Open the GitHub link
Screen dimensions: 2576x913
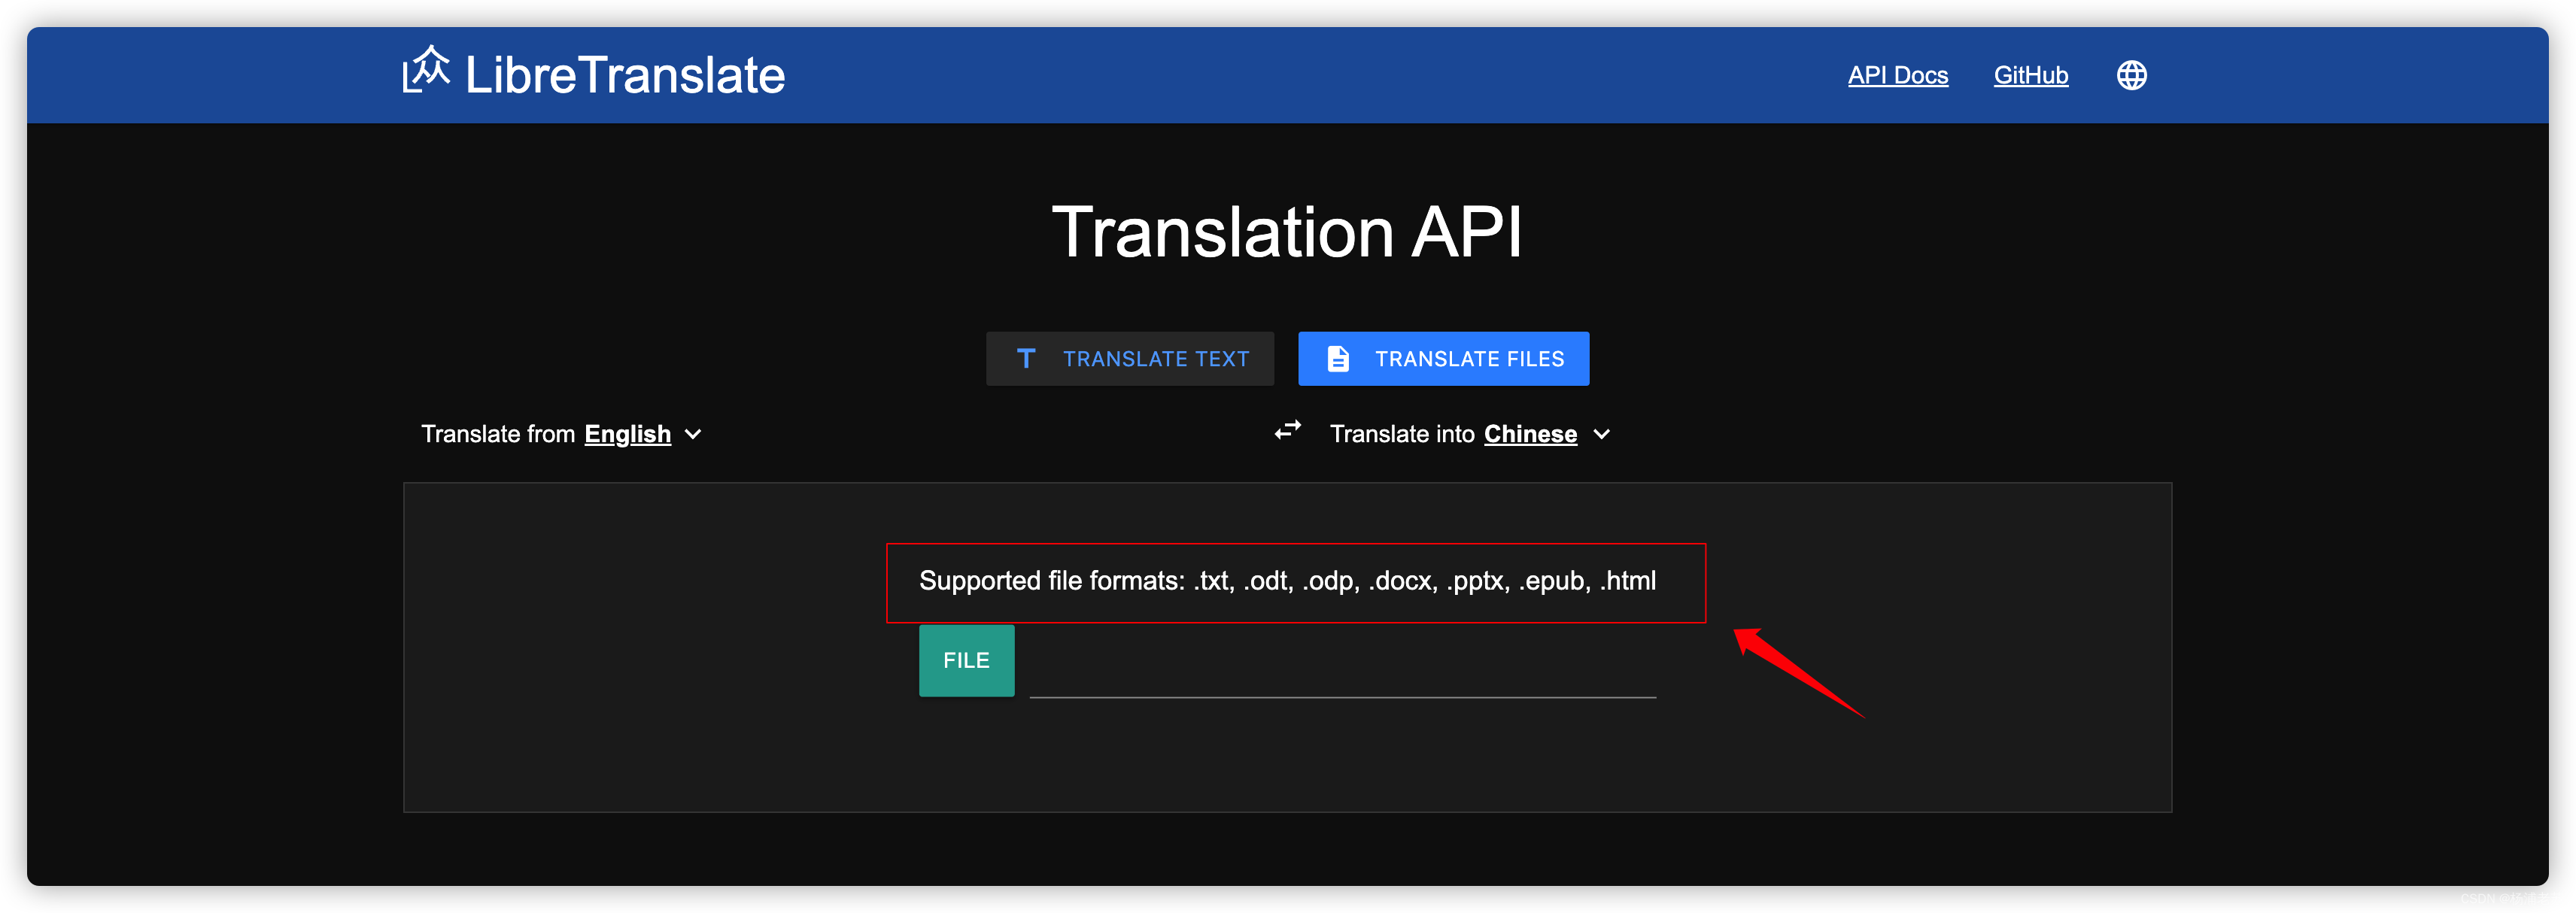(x=2030, y=75)
